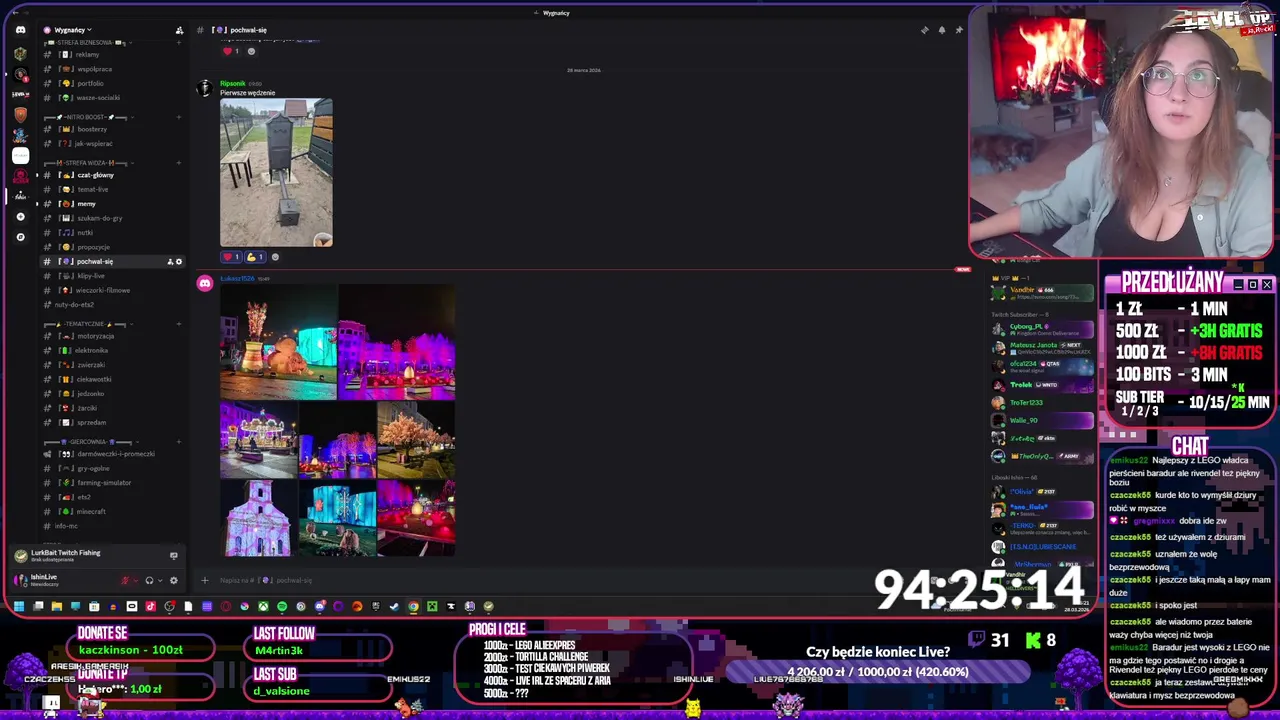This screenshot has width=1280, height=720.
Task: Open Xbox app from the taskbar
Action: (x=263, y=606)
